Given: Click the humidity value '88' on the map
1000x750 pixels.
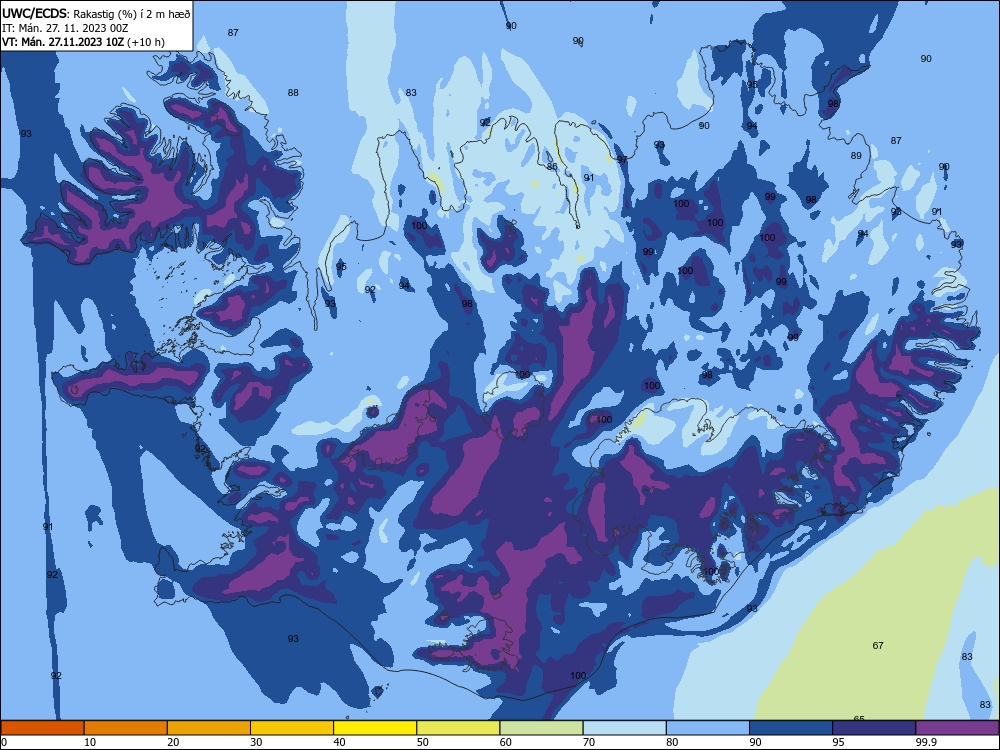Looking at the screenshot, I should coord(293,92).
